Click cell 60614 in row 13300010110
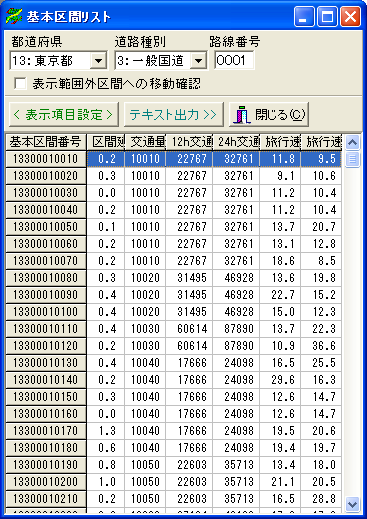 [x=189, y=329]
